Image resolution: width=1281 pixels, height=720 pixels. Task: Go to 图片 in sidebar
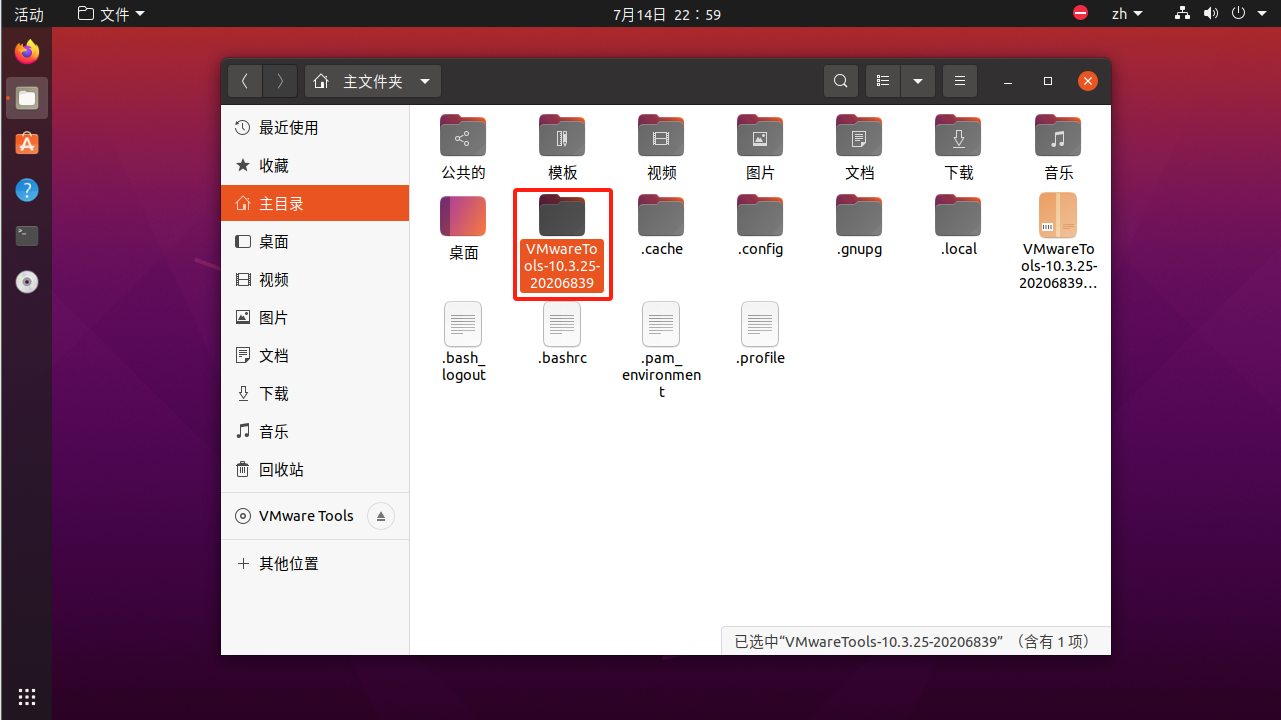[315, 318]
